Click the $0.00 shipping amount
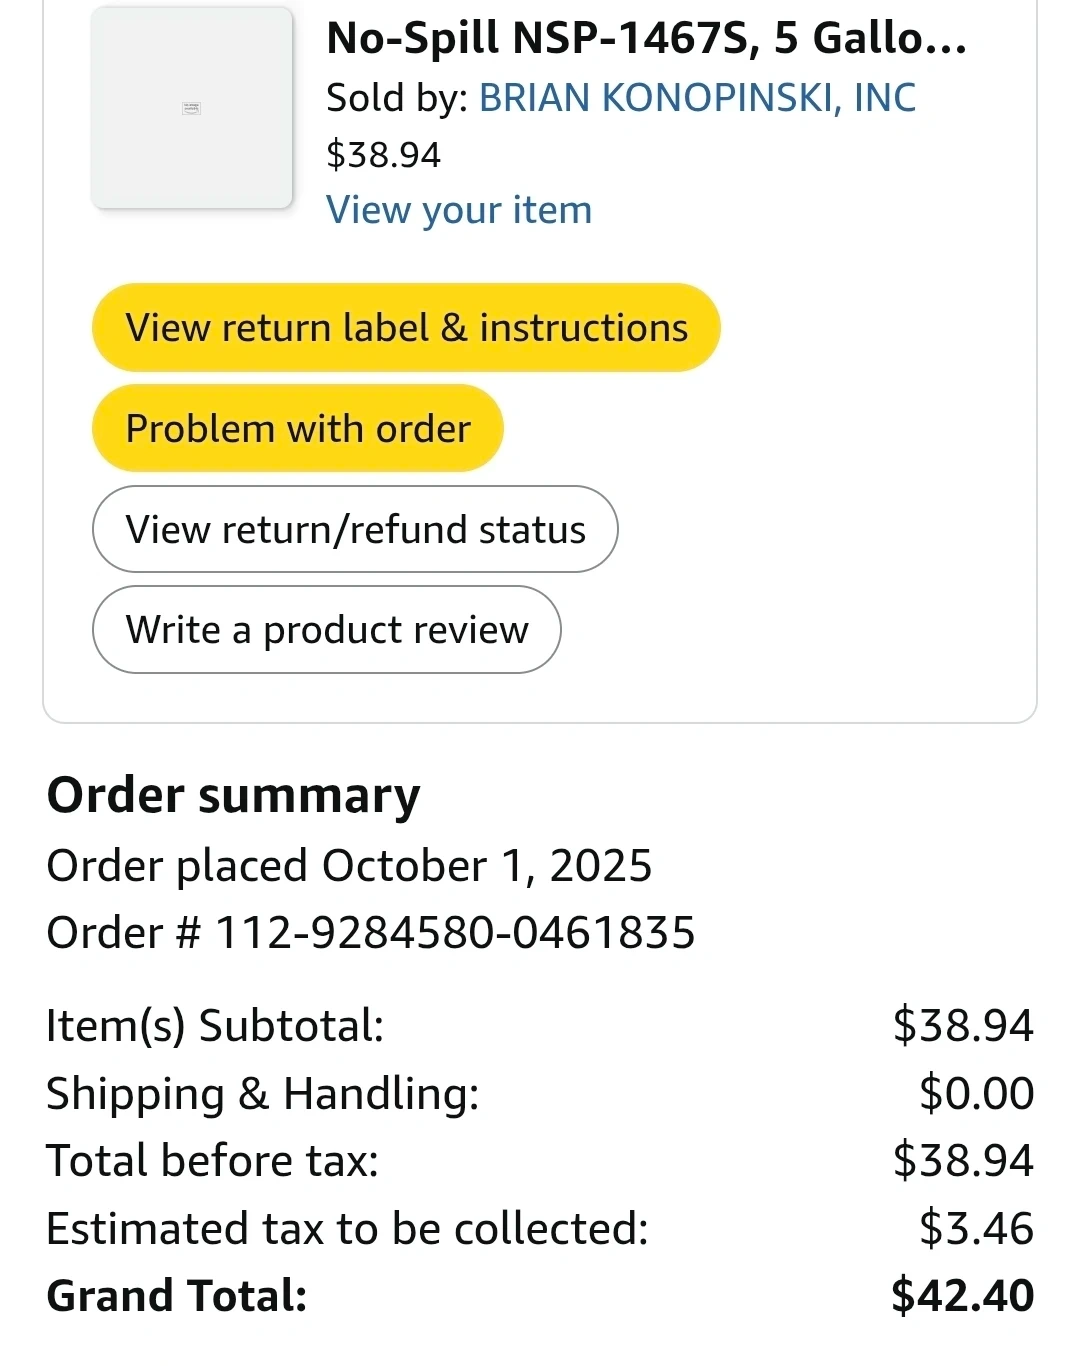The height and width of the screenshot is (1366, 1080). point(976,1094)
